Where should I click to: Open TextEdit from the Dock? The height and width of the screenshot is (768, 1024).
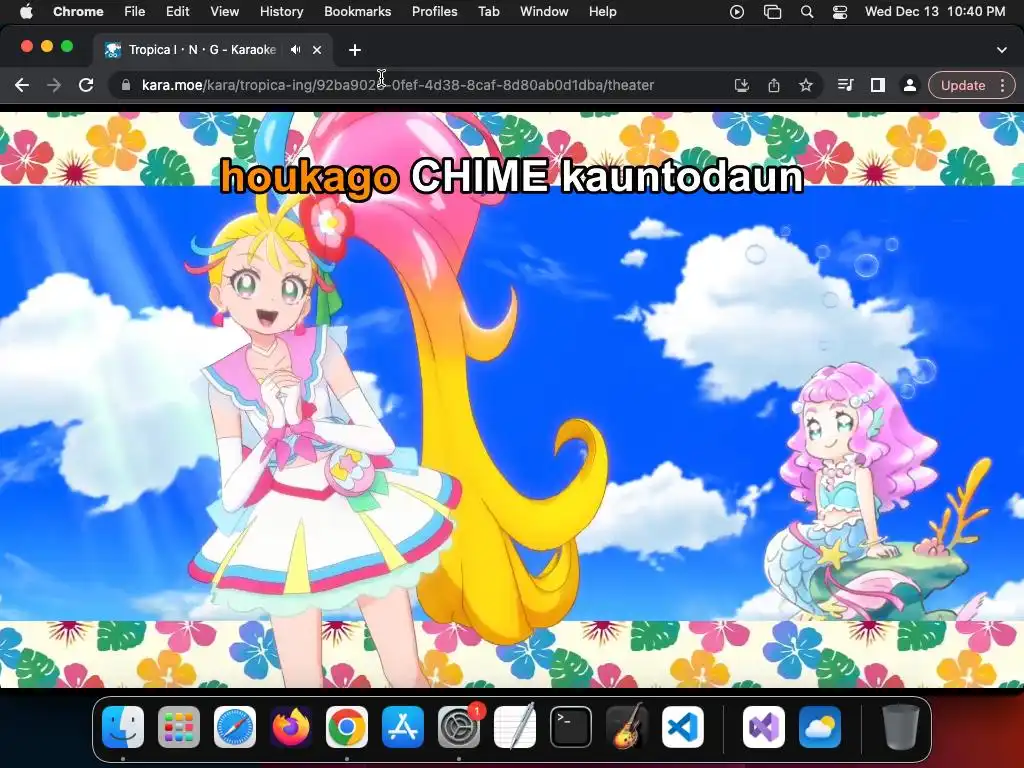(x=515, y=726)
